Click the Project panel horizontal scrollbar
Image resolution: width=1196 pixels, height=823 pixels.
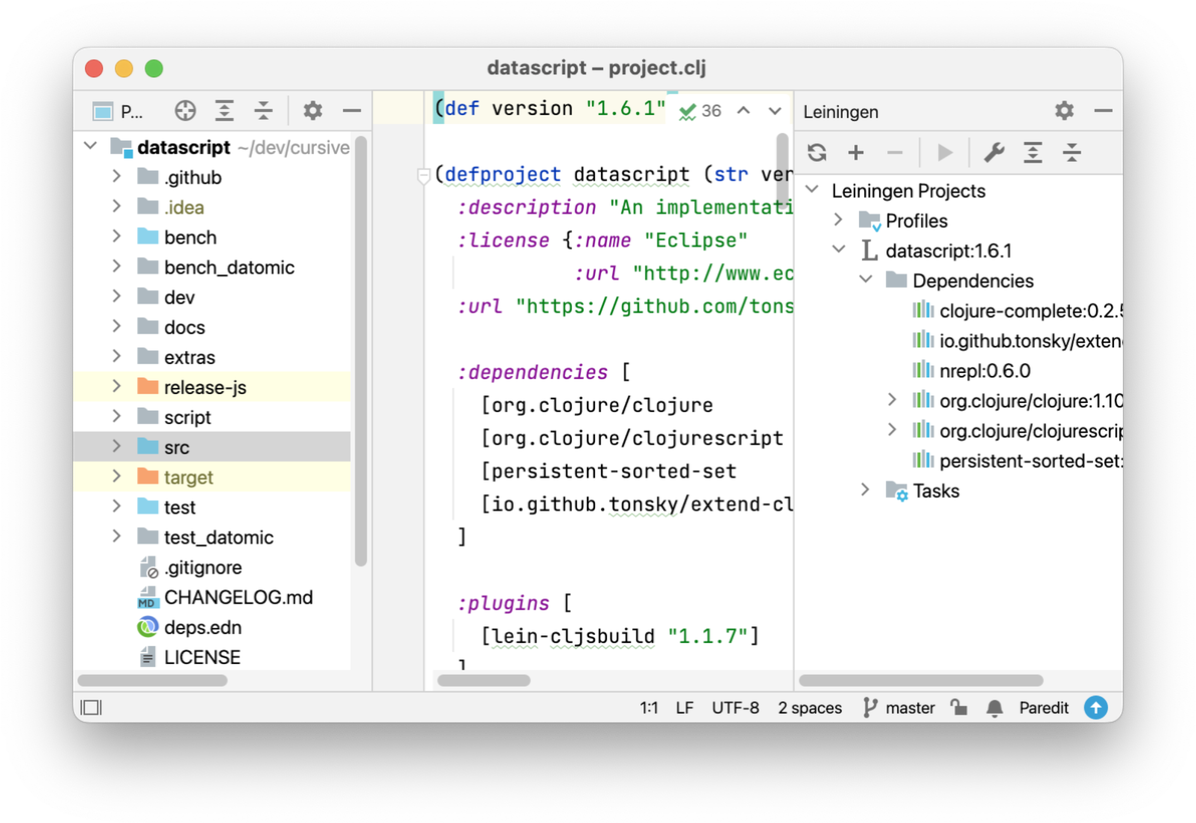[x=153, y=680]
